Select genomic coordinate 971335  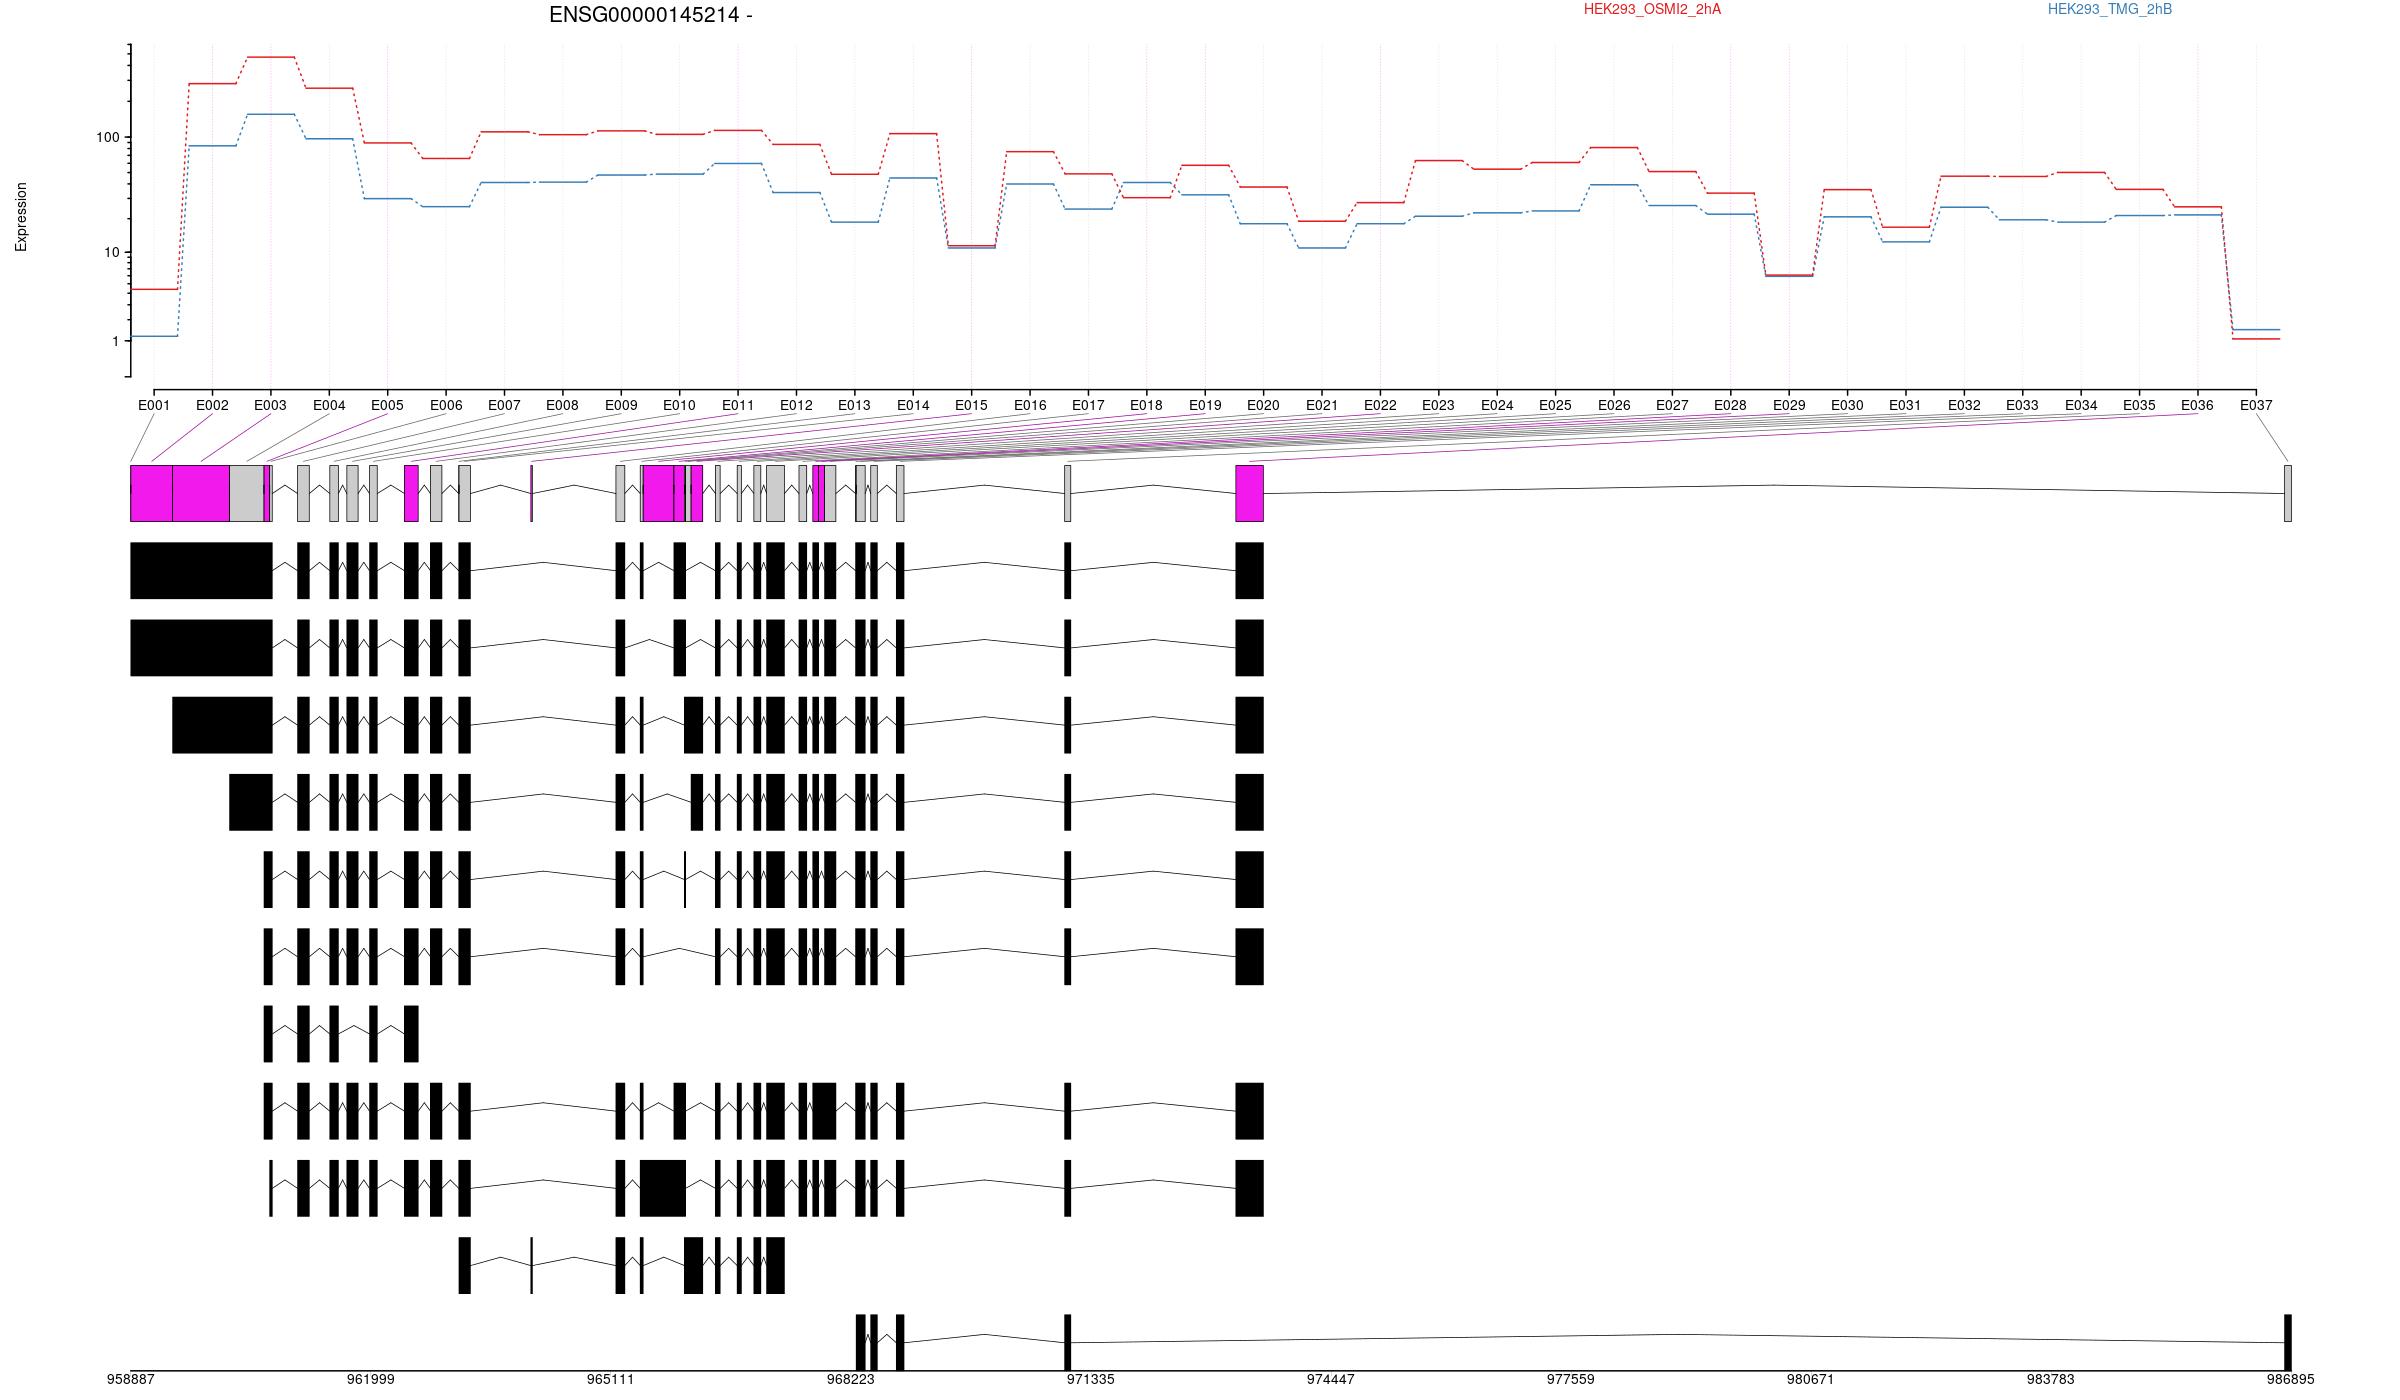[1091, 1380]
